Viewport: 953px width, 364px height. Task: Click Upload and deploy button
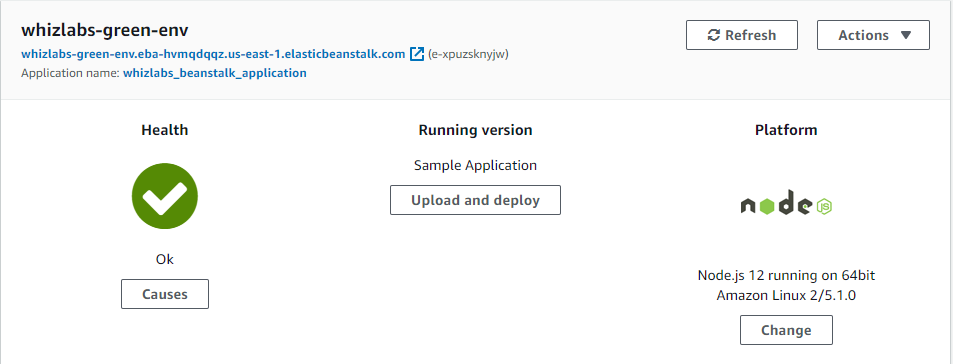click(475, 200)
